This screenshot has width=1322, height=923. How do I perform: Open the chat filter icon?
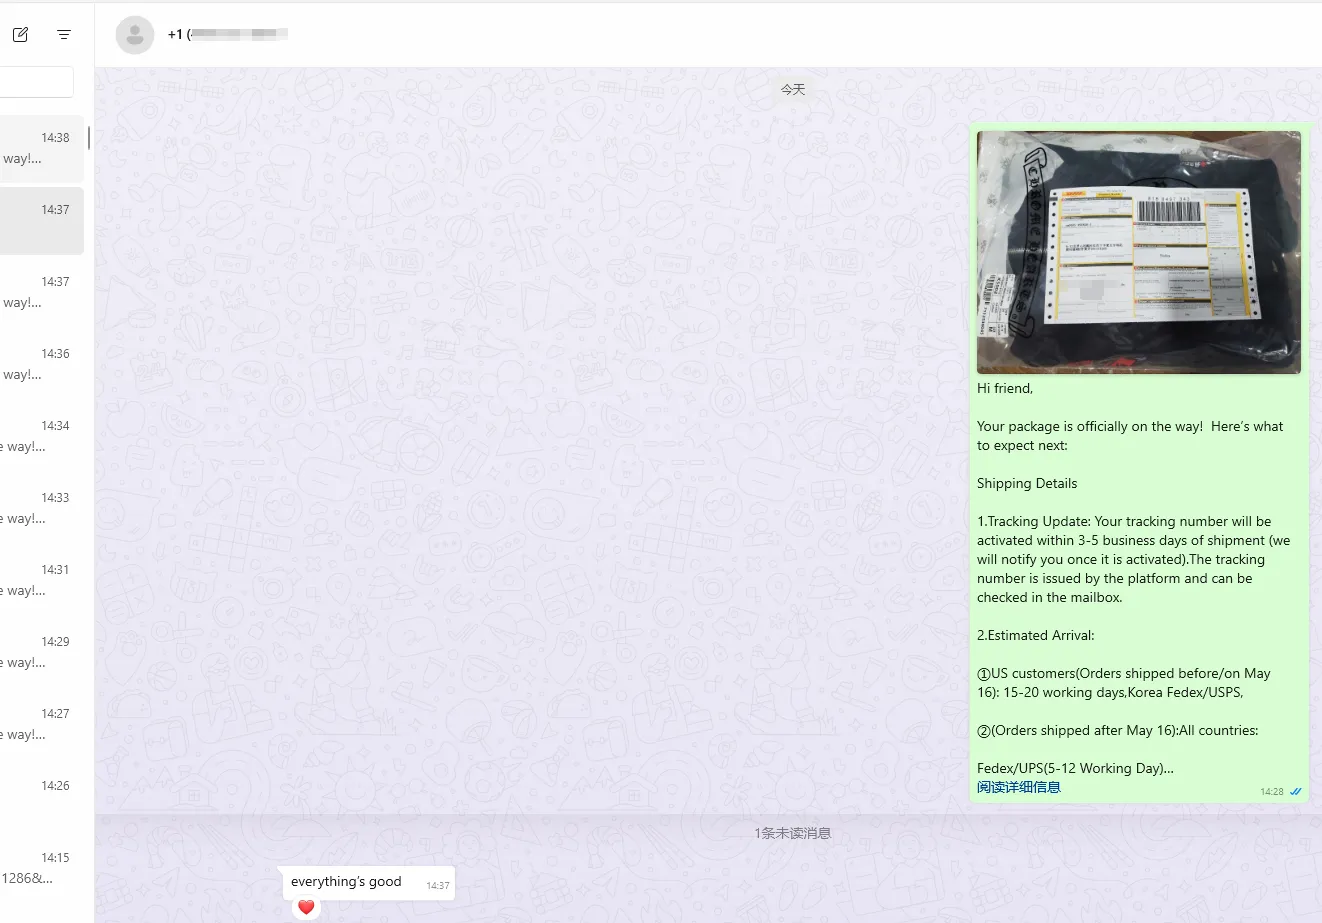64,34
